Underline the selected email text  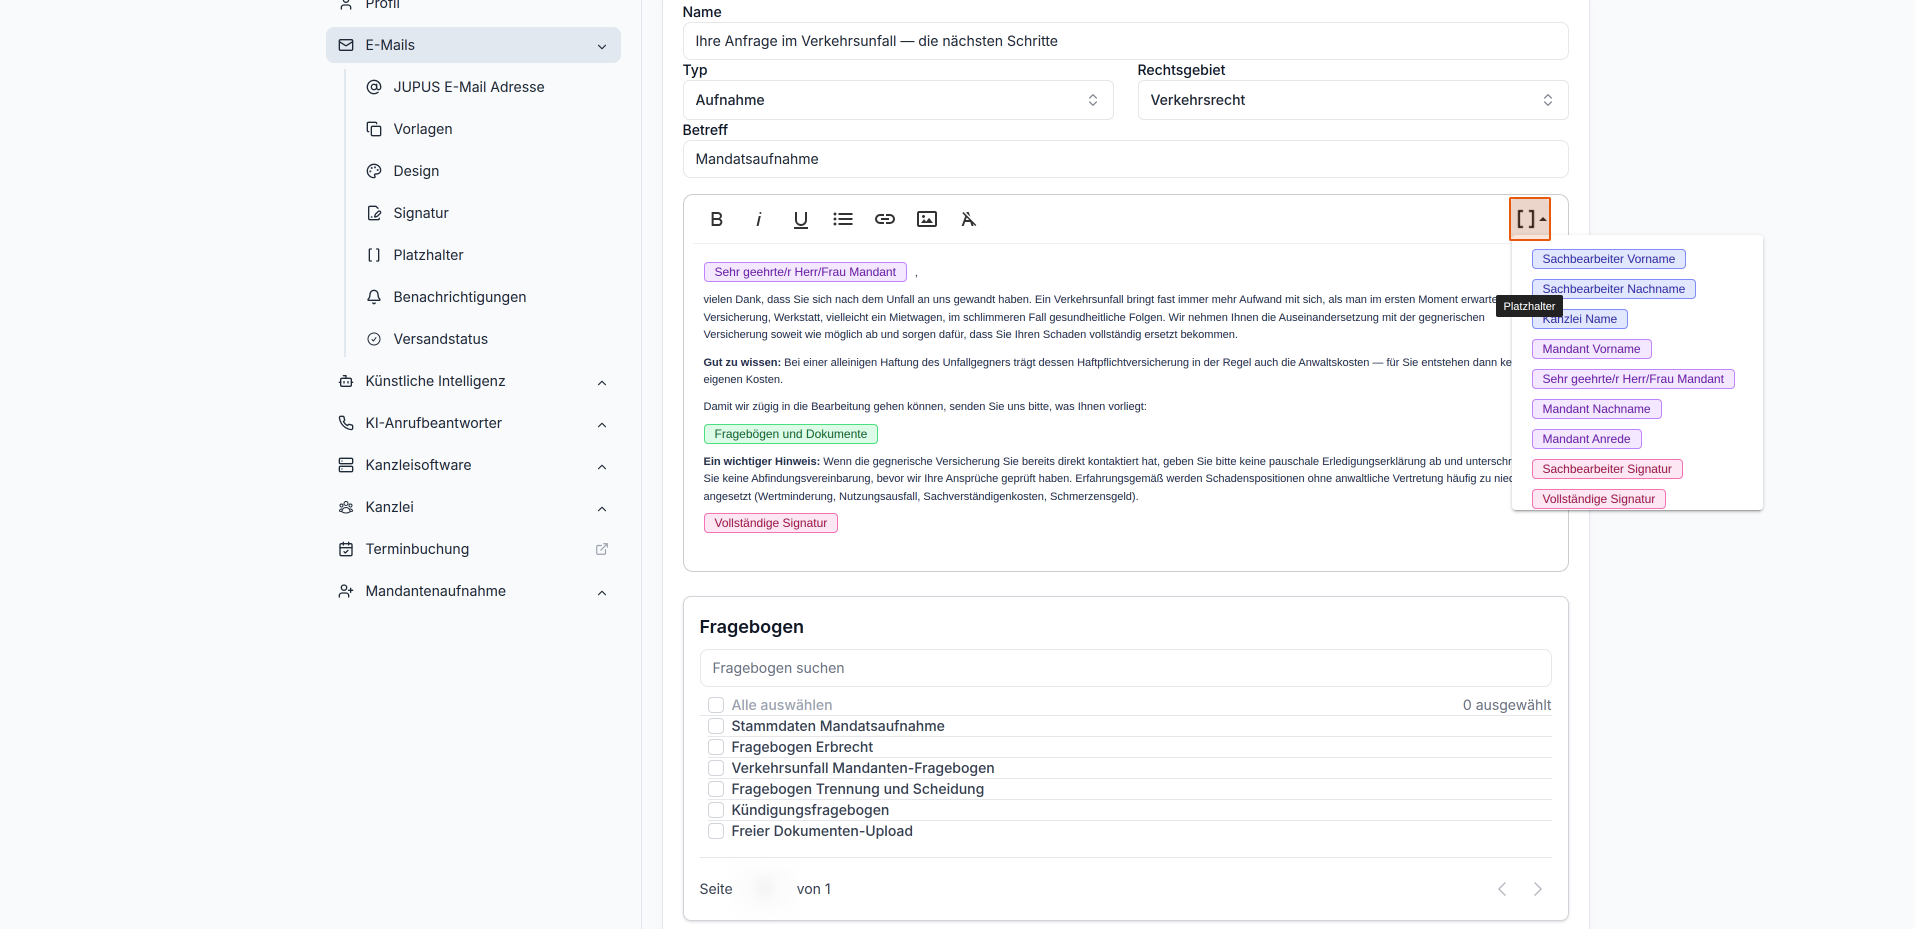click(x=800, y=219)
